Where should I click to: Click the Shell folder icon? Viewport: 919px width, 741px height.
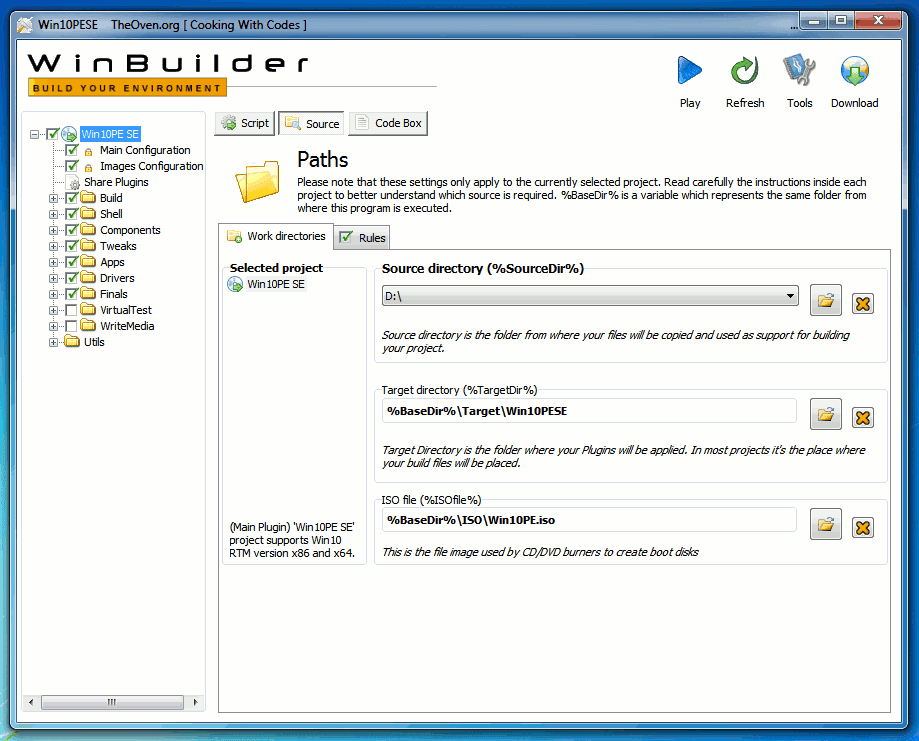[88, 213]
